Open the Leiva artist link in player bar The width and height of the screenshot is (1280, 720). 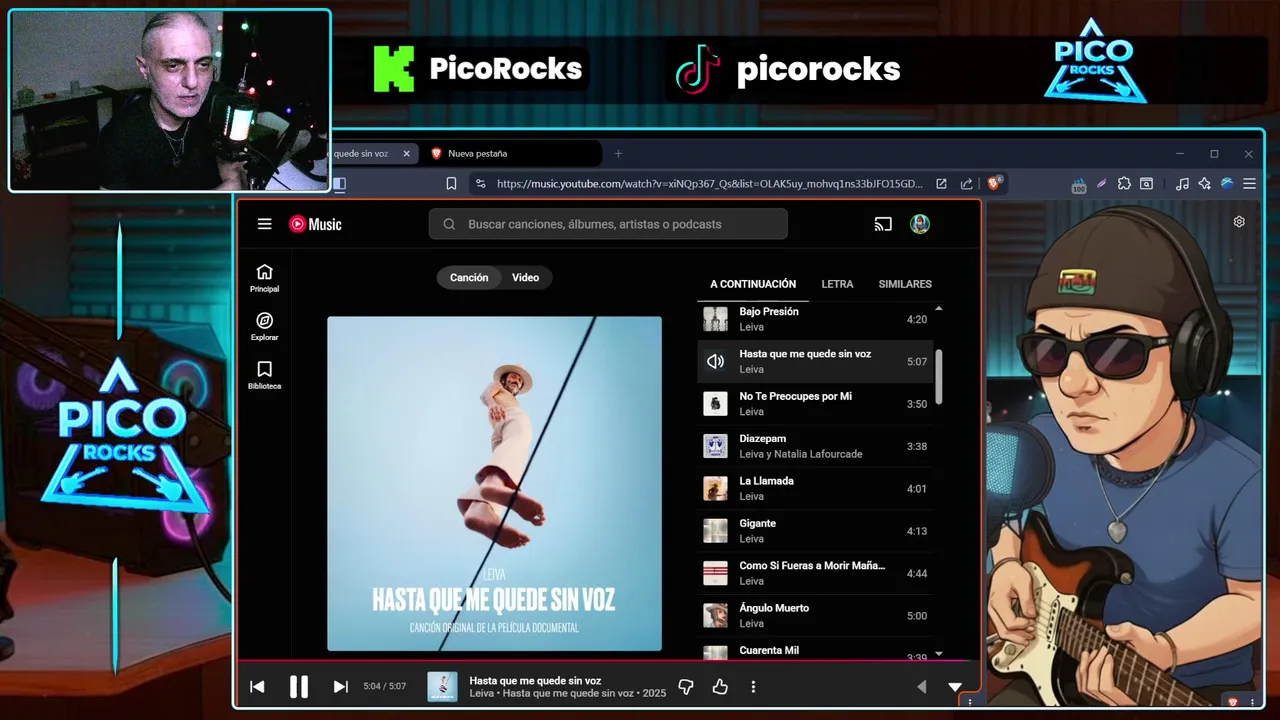pos(481,693)
